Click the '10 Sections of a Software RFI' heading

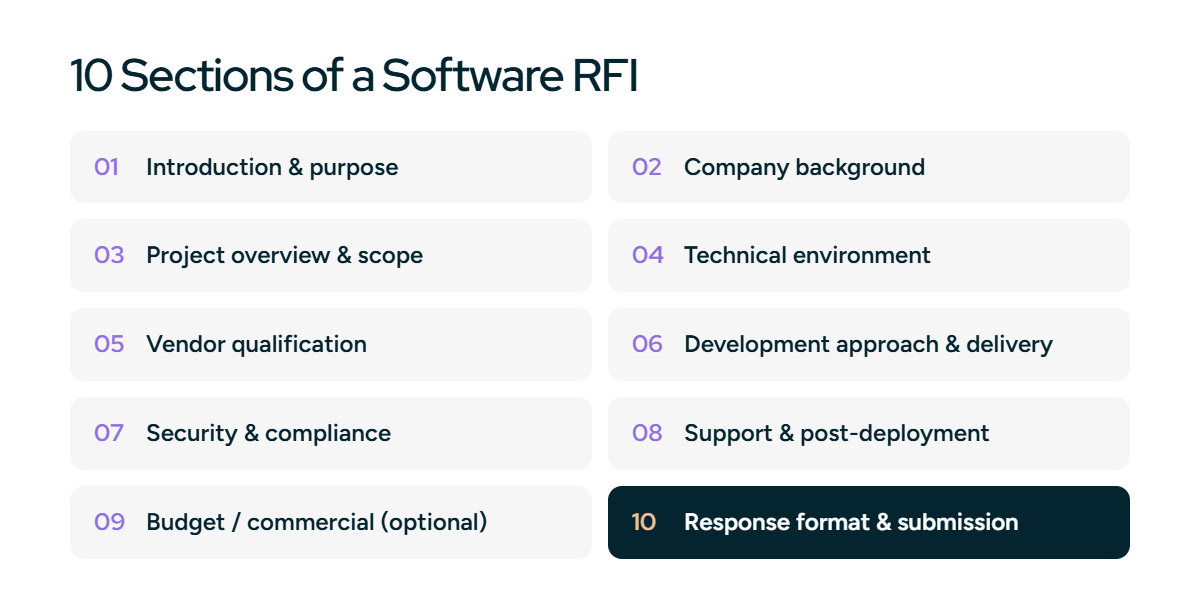coord(354,77)
